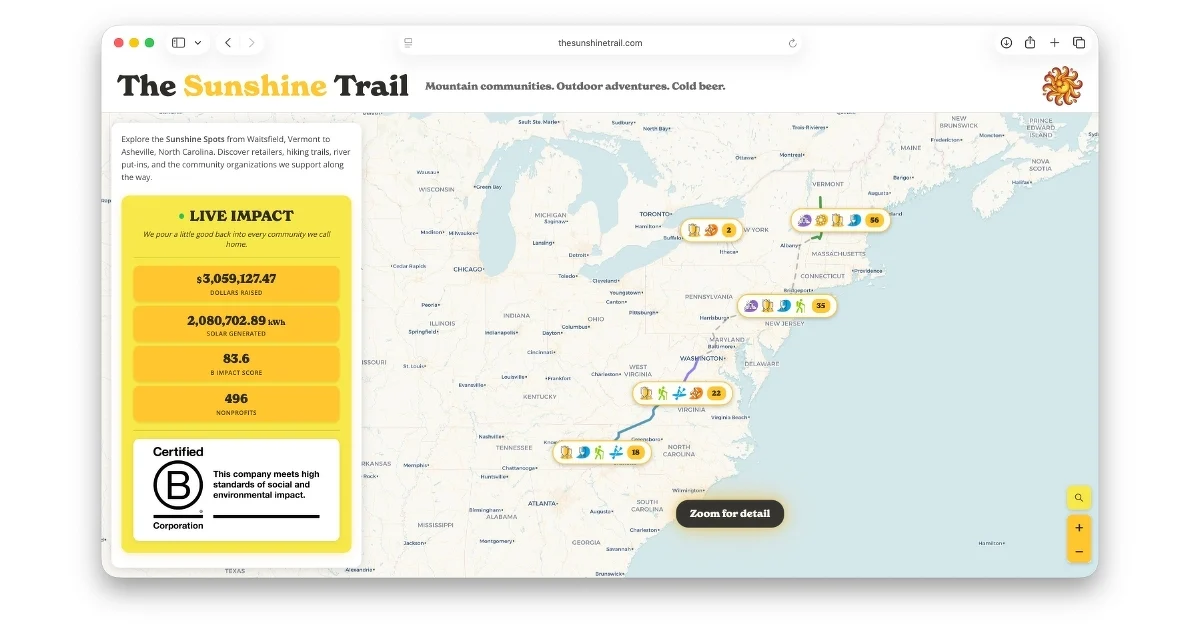The image size is (1200, 627).
Task: Open the page reader menu icon in the address bar
Action: pyautogui.click(x=408, y=43)
